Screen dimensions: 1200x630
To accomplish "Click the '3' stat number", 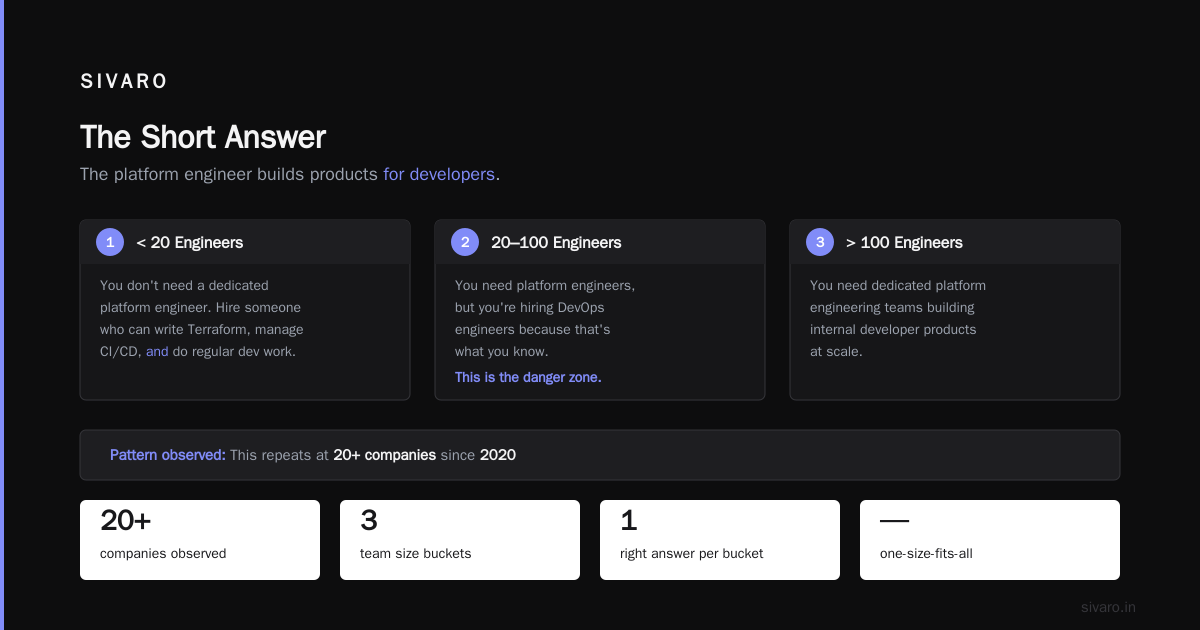I will pyautogui.click(x=369, y=521).
